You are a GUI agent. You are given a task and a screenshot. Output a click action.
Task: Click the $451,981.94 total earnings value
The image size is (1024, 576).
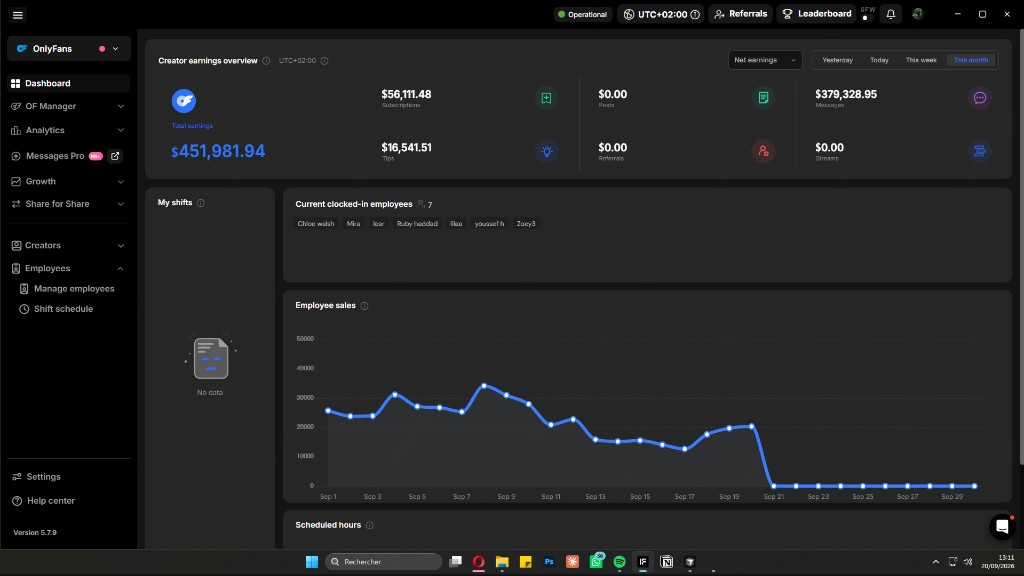[x=218, y=152]
